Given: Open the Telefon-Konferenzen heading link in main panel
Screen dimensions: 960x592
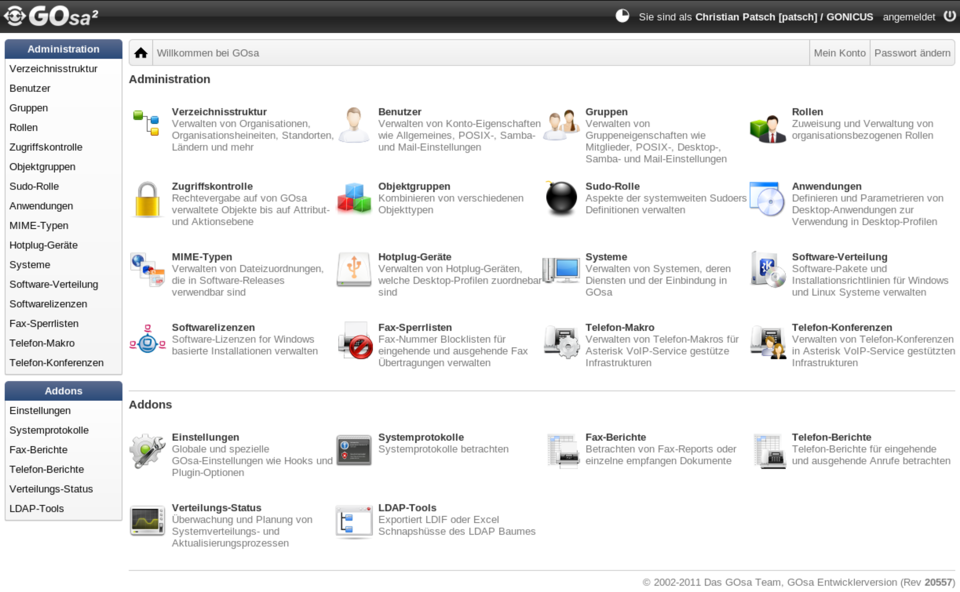Looking at the screenshot, I should tap(842, 327).
